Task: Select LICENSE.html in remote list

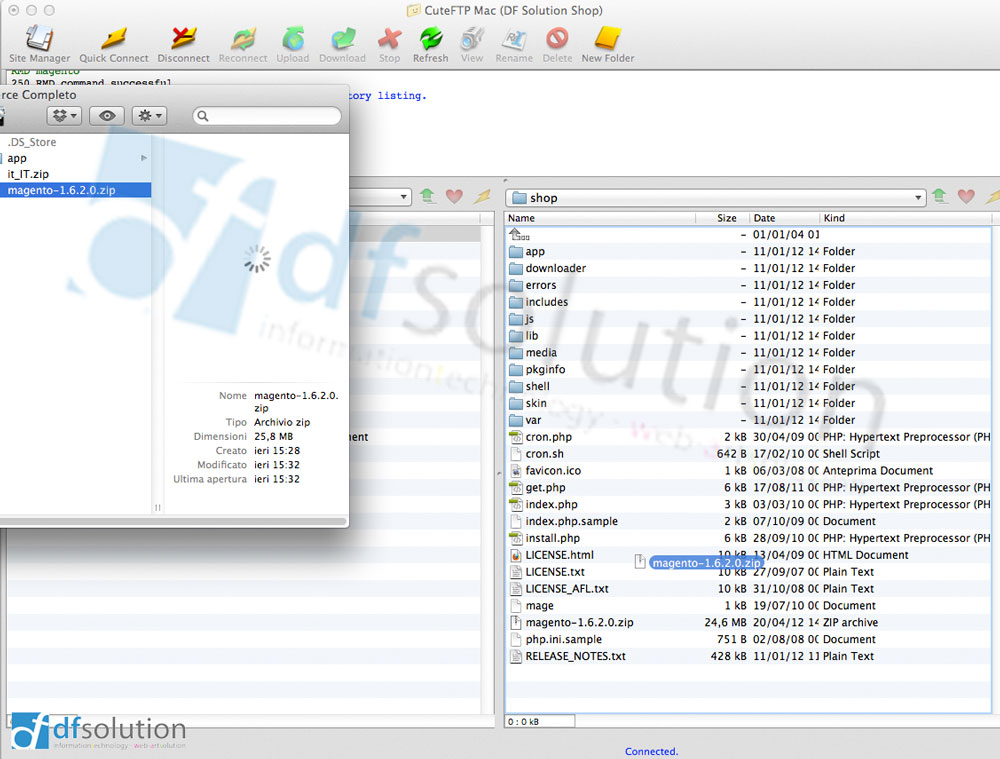Action: point(749,555)
